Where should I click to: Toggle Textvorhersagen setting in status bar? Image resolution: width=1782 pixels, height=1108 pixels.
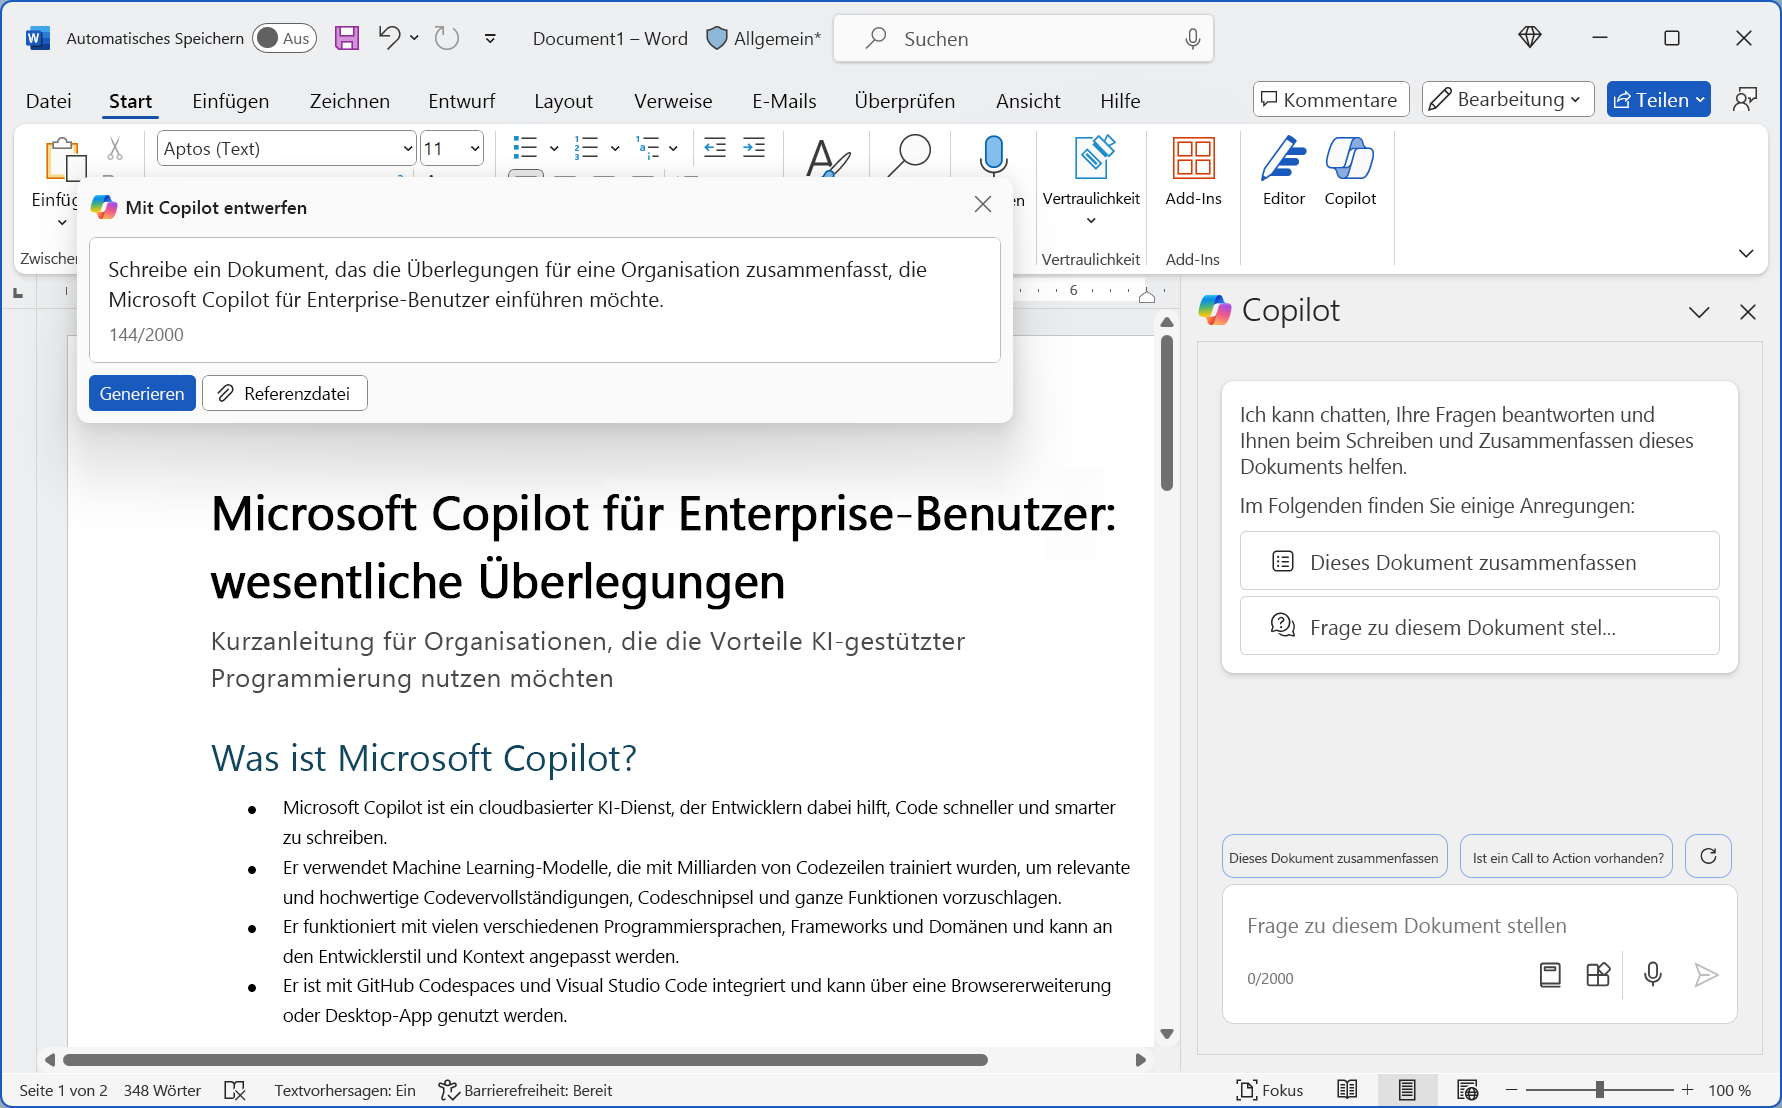coord(345,1090)
